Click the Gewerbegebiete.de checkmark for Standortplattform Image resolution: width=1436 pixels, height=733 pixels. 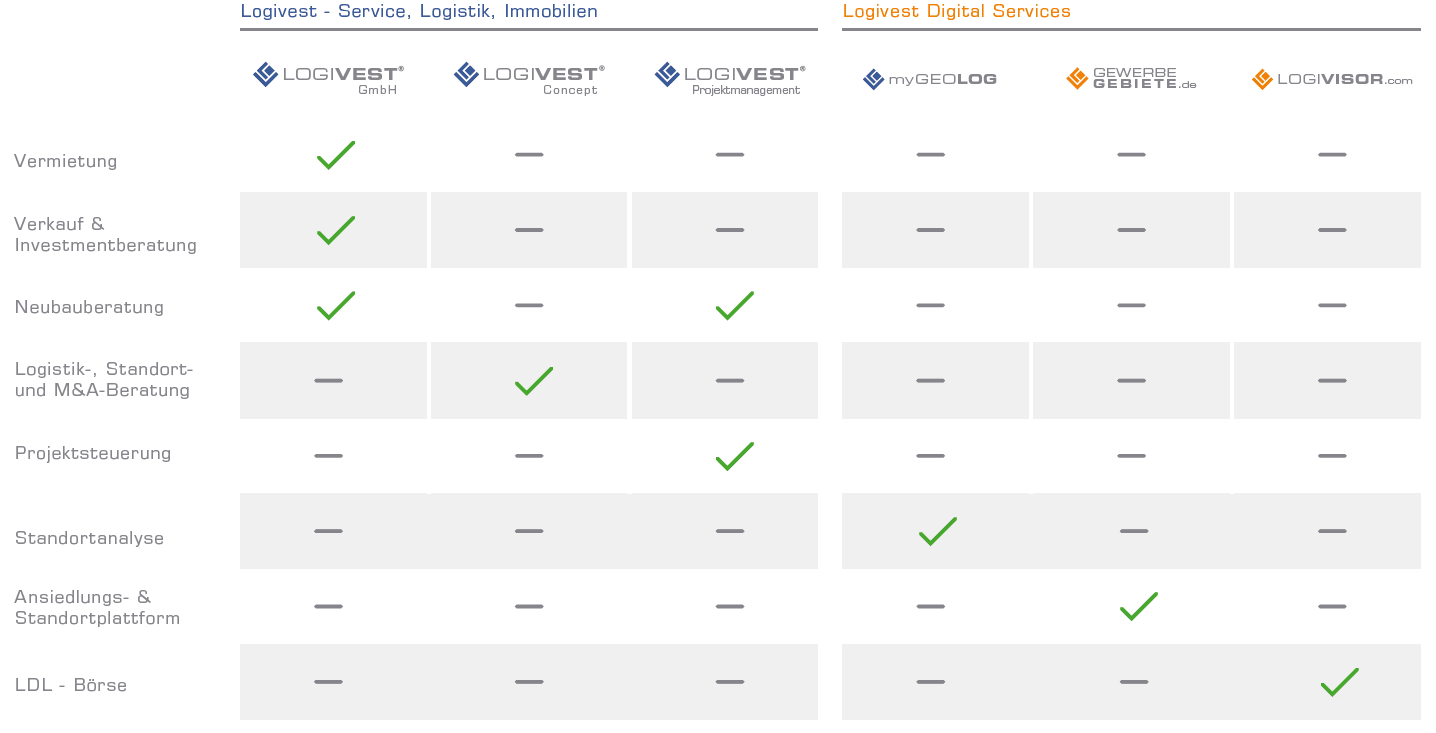[1139, 606]
